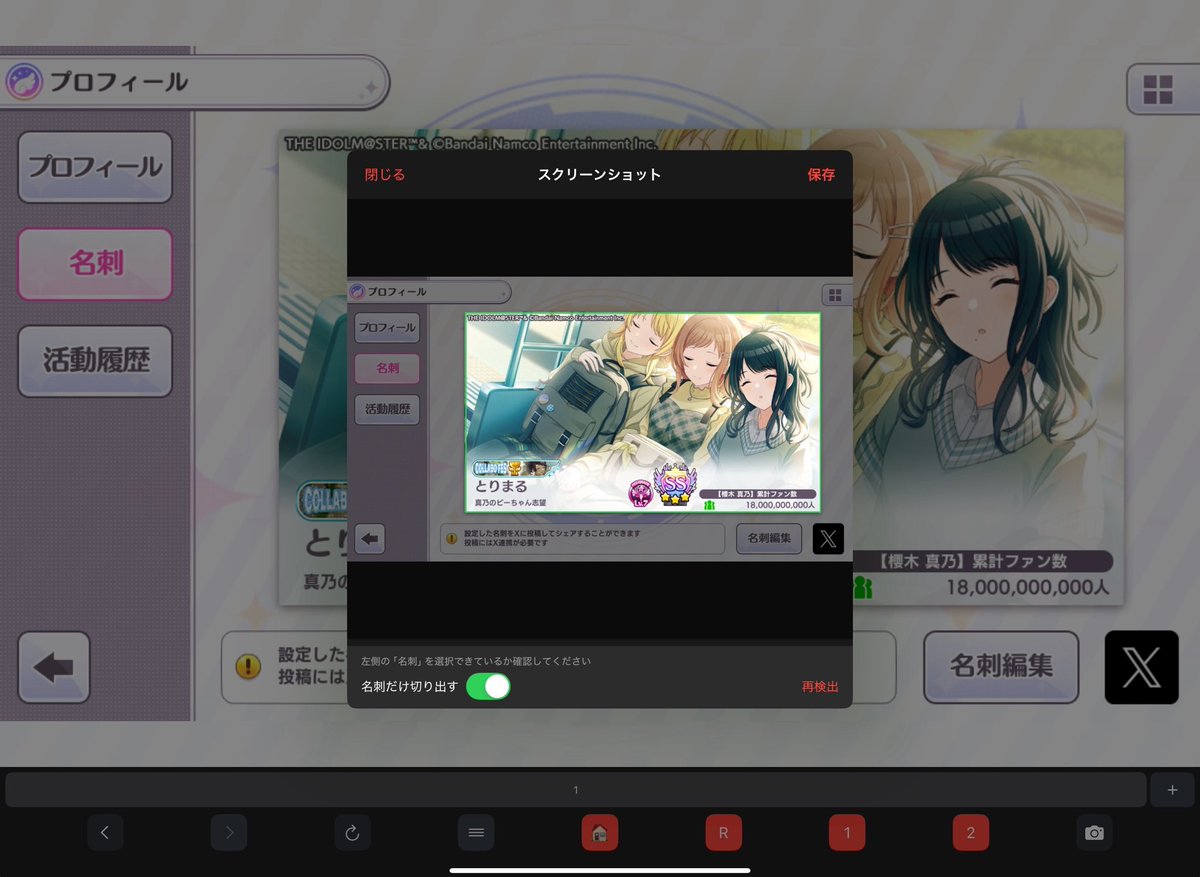The height and width of the screenshot is (877, 1200).
Task: Take a screenshot with camera icon
Action: point(1095,833)
